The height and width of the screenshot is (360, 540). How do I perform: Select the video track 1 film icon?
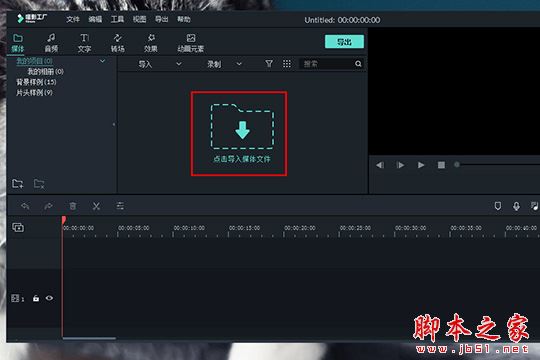[x=15, y=298]
